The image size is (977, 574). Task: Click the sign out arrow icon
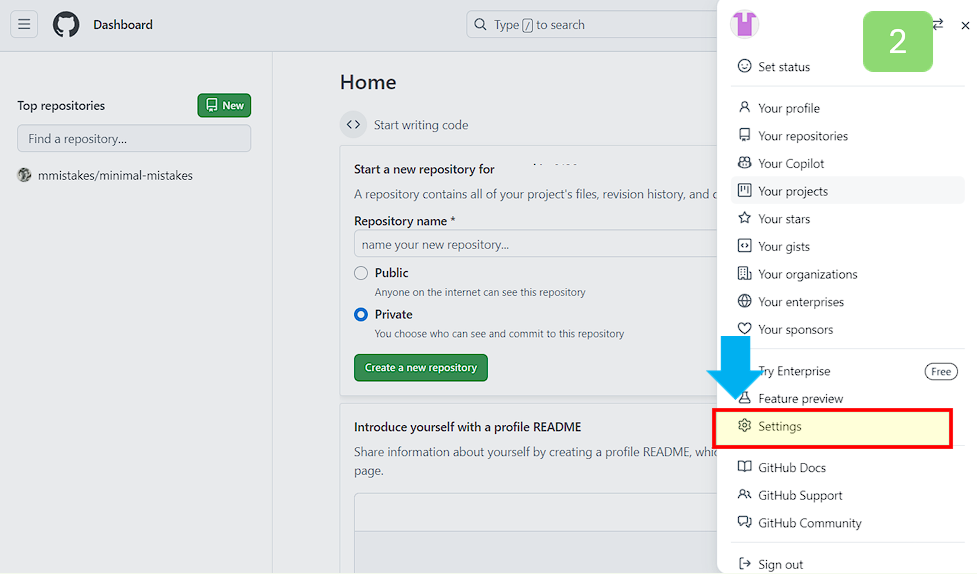(x=745, y=563)
